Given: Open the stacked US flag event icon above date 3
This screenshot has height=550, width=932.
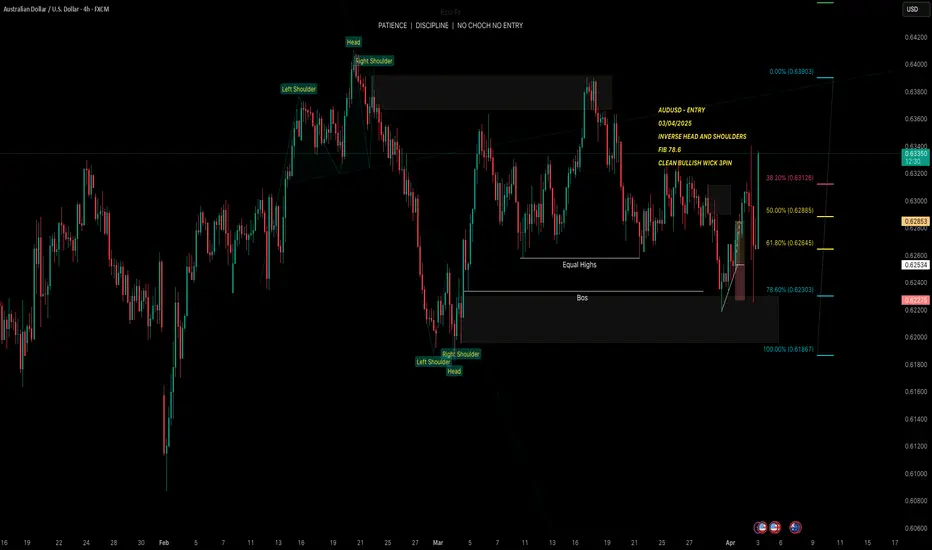Looking at the screenshot, I should (x=760, y=527).
